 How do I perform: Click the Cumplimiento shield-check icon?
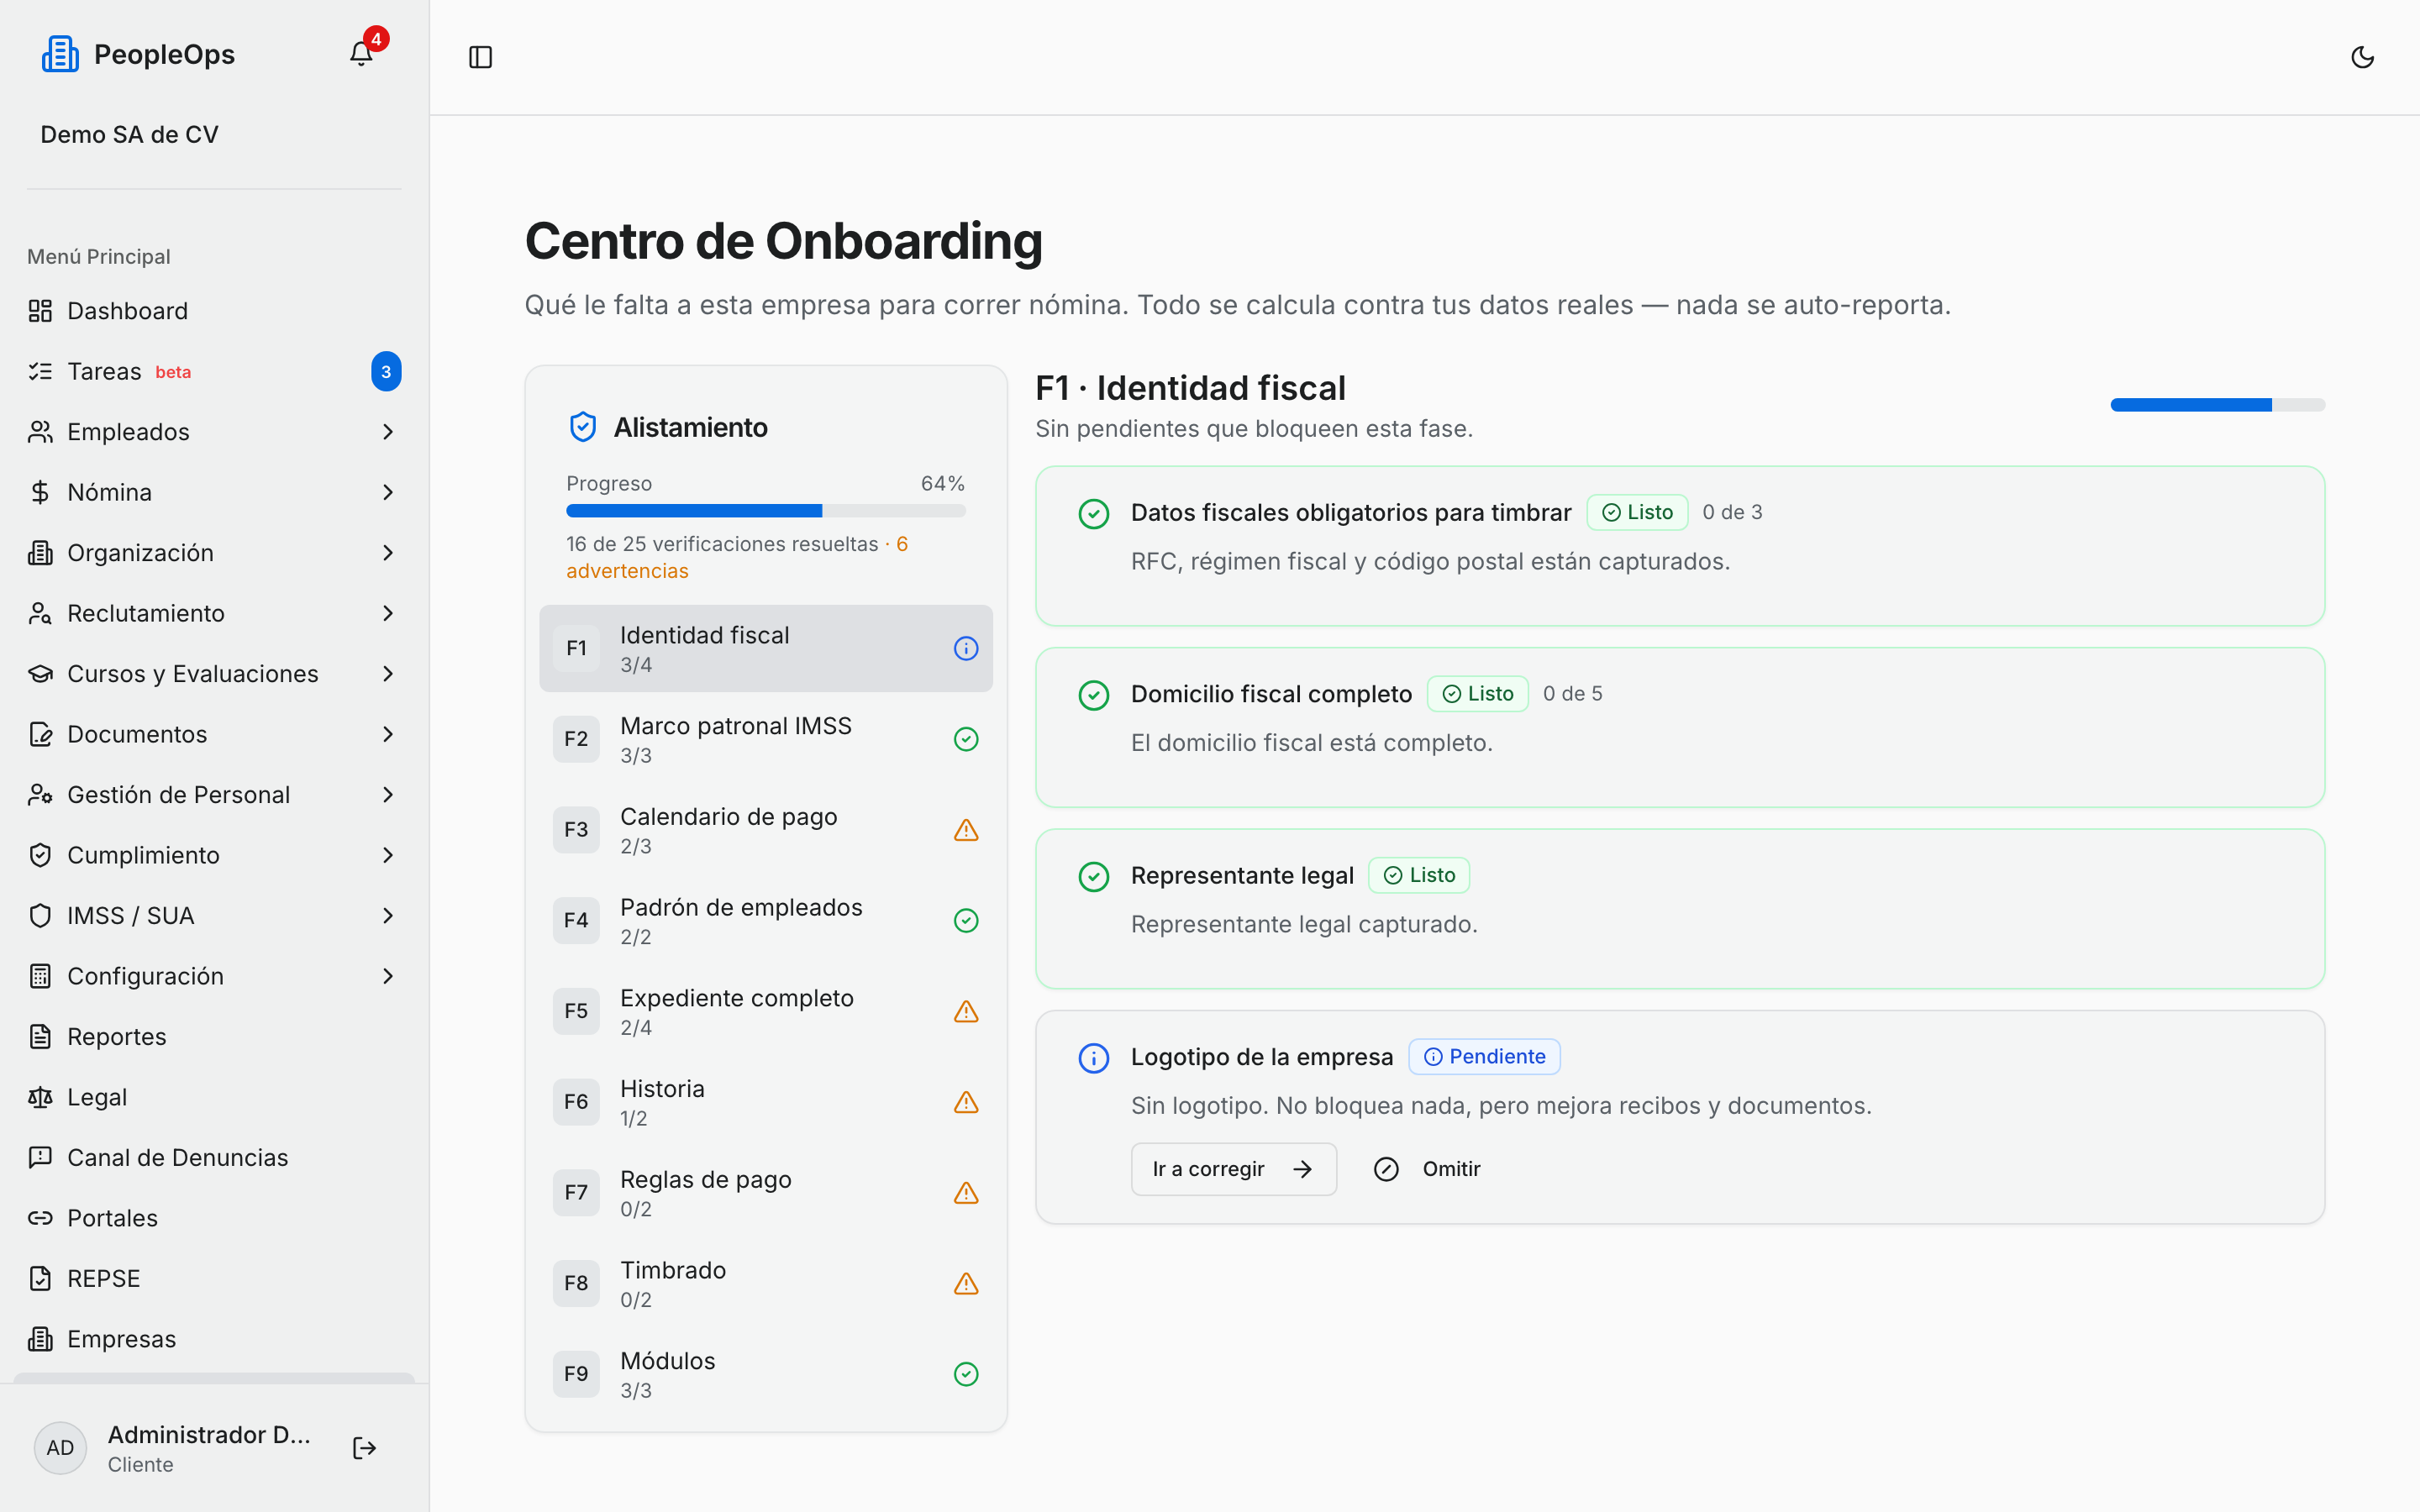40,855
